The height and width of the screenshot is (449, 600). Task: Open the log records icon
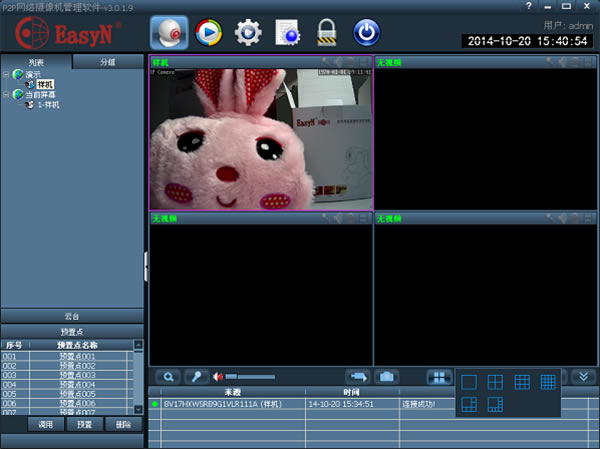[x=288, y=33]
